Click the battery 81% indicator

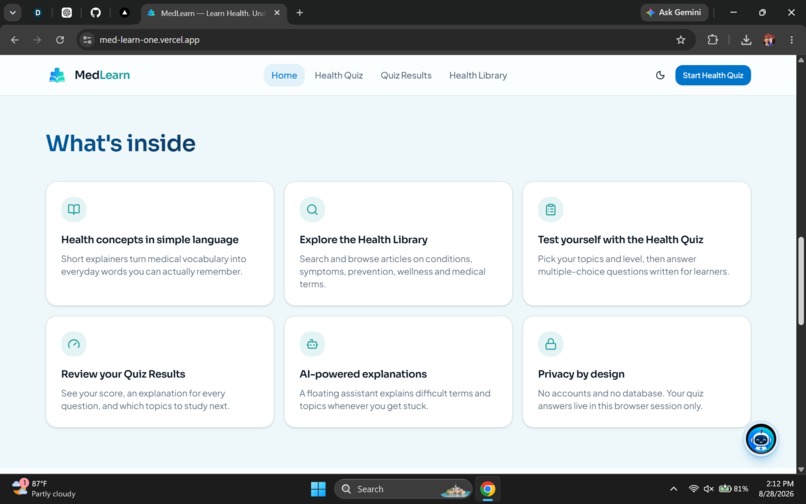tap(734, 489)
